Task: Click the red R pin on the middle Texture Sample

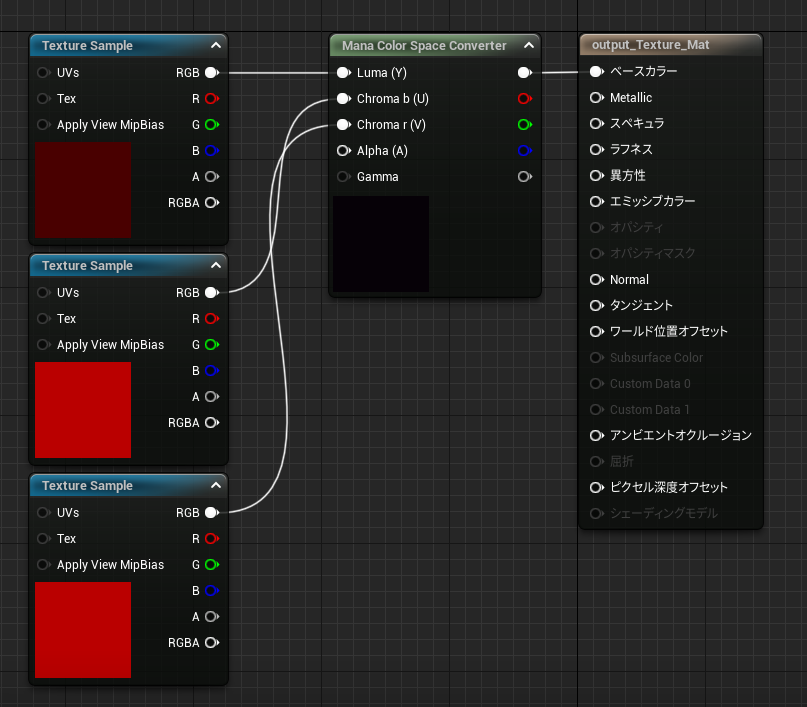Action: point(212,319)
